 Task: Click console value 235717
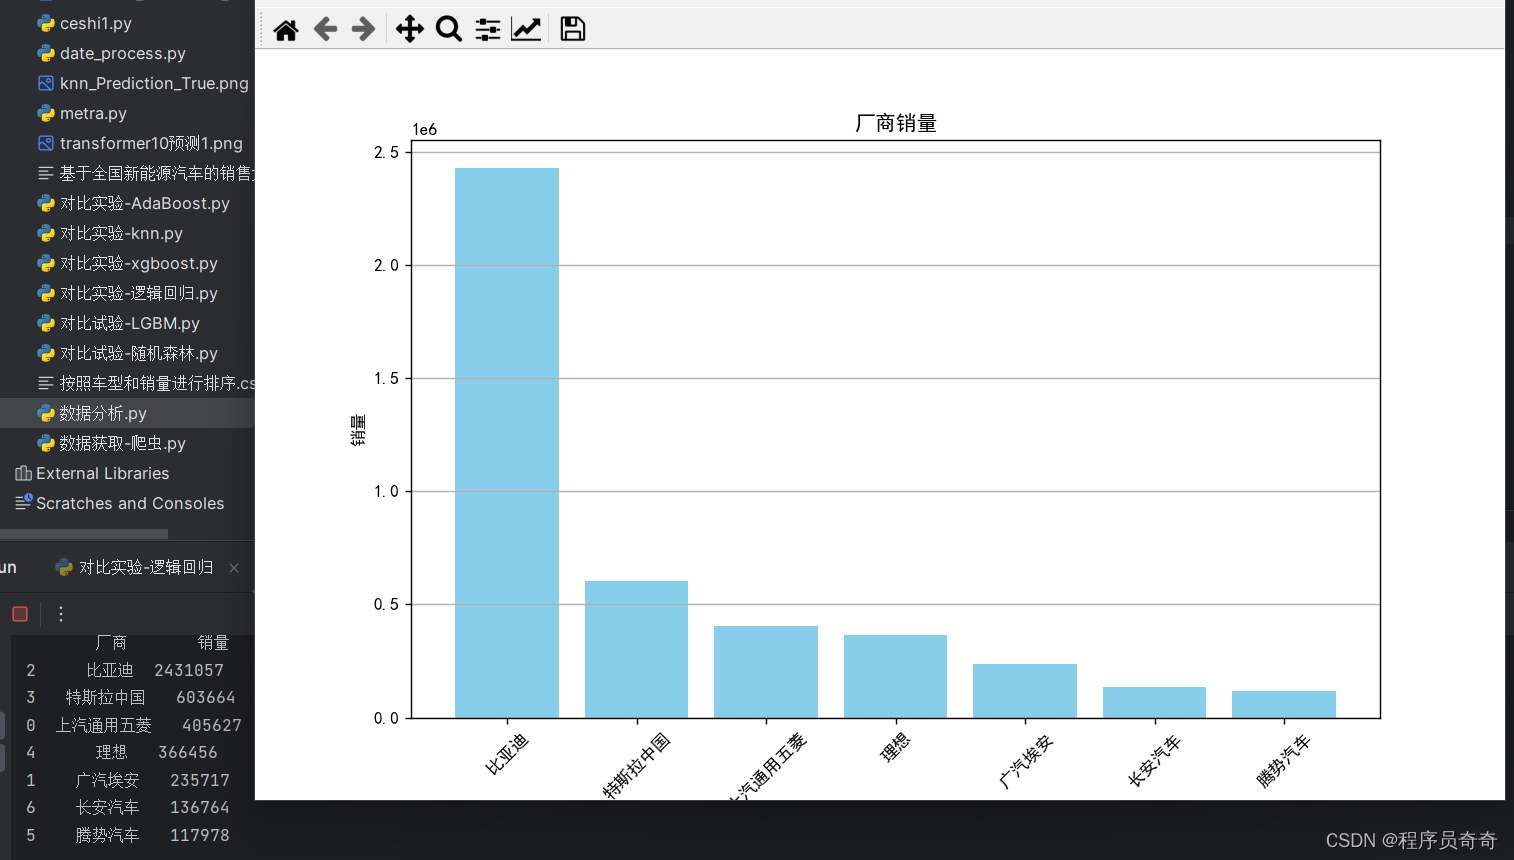click(x=200, y=780)
